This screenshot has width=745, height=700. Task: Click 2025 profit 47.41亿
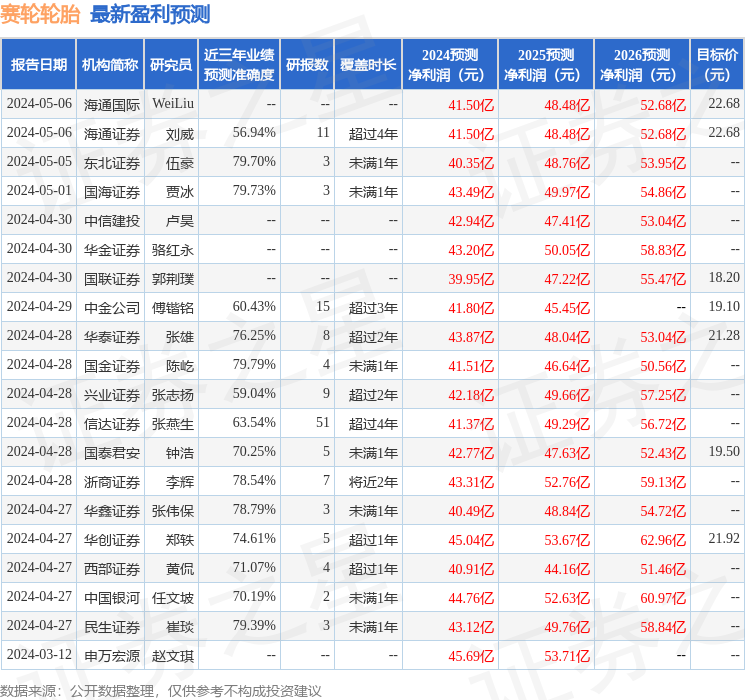[567, 221]
